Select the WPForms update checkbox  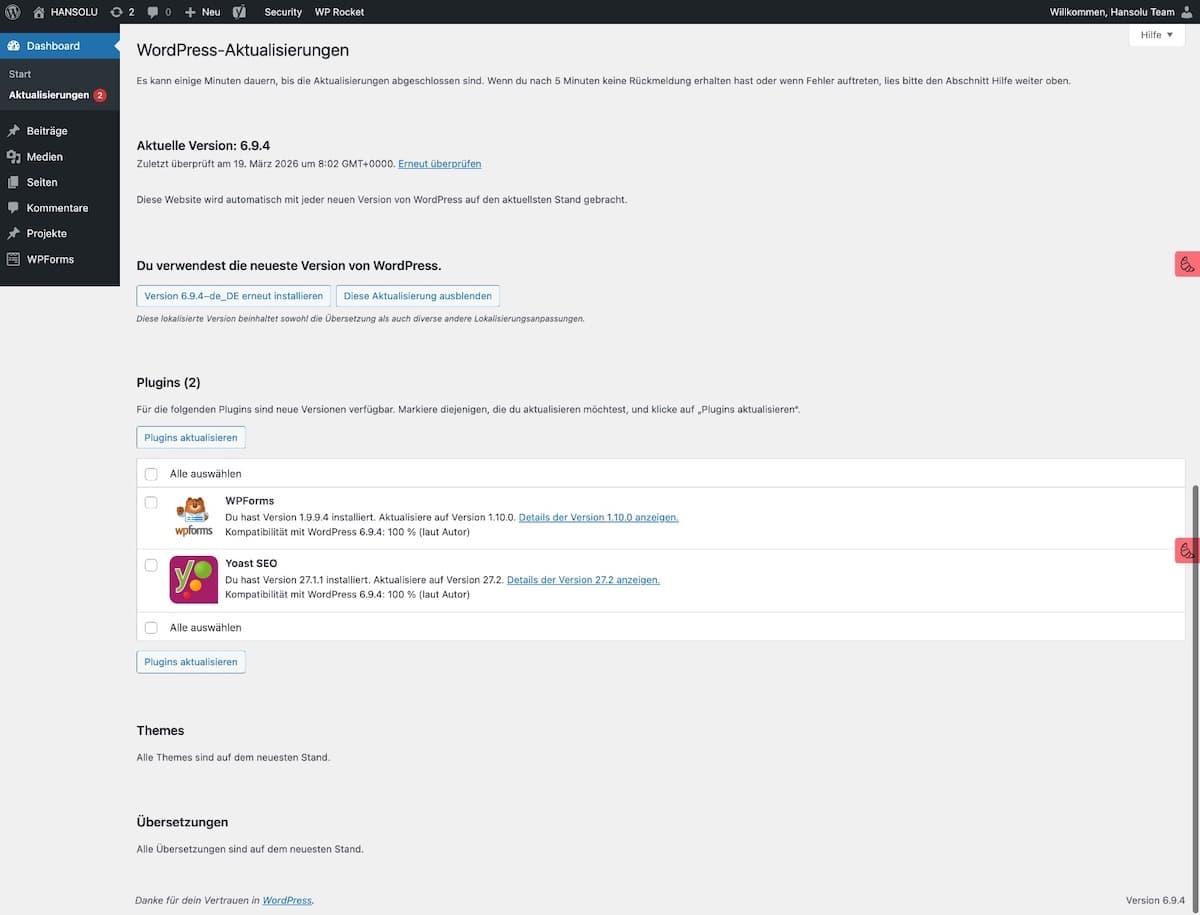point(151,503)
